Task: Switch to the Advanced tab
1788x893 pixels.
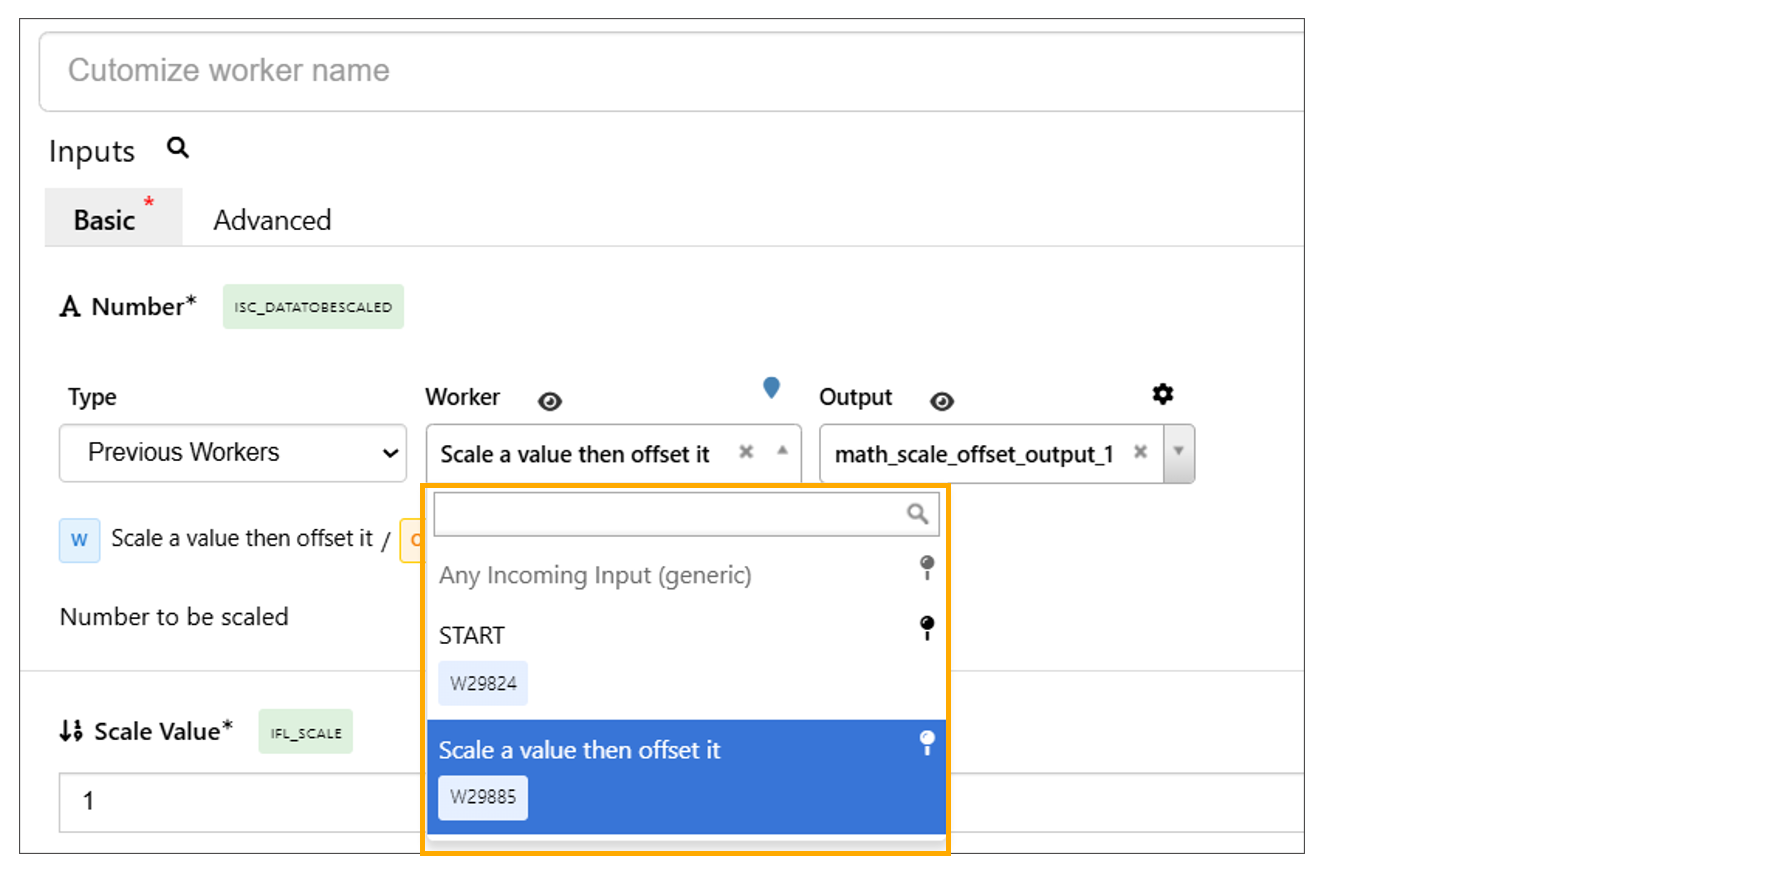Action: tap(272, 220)
